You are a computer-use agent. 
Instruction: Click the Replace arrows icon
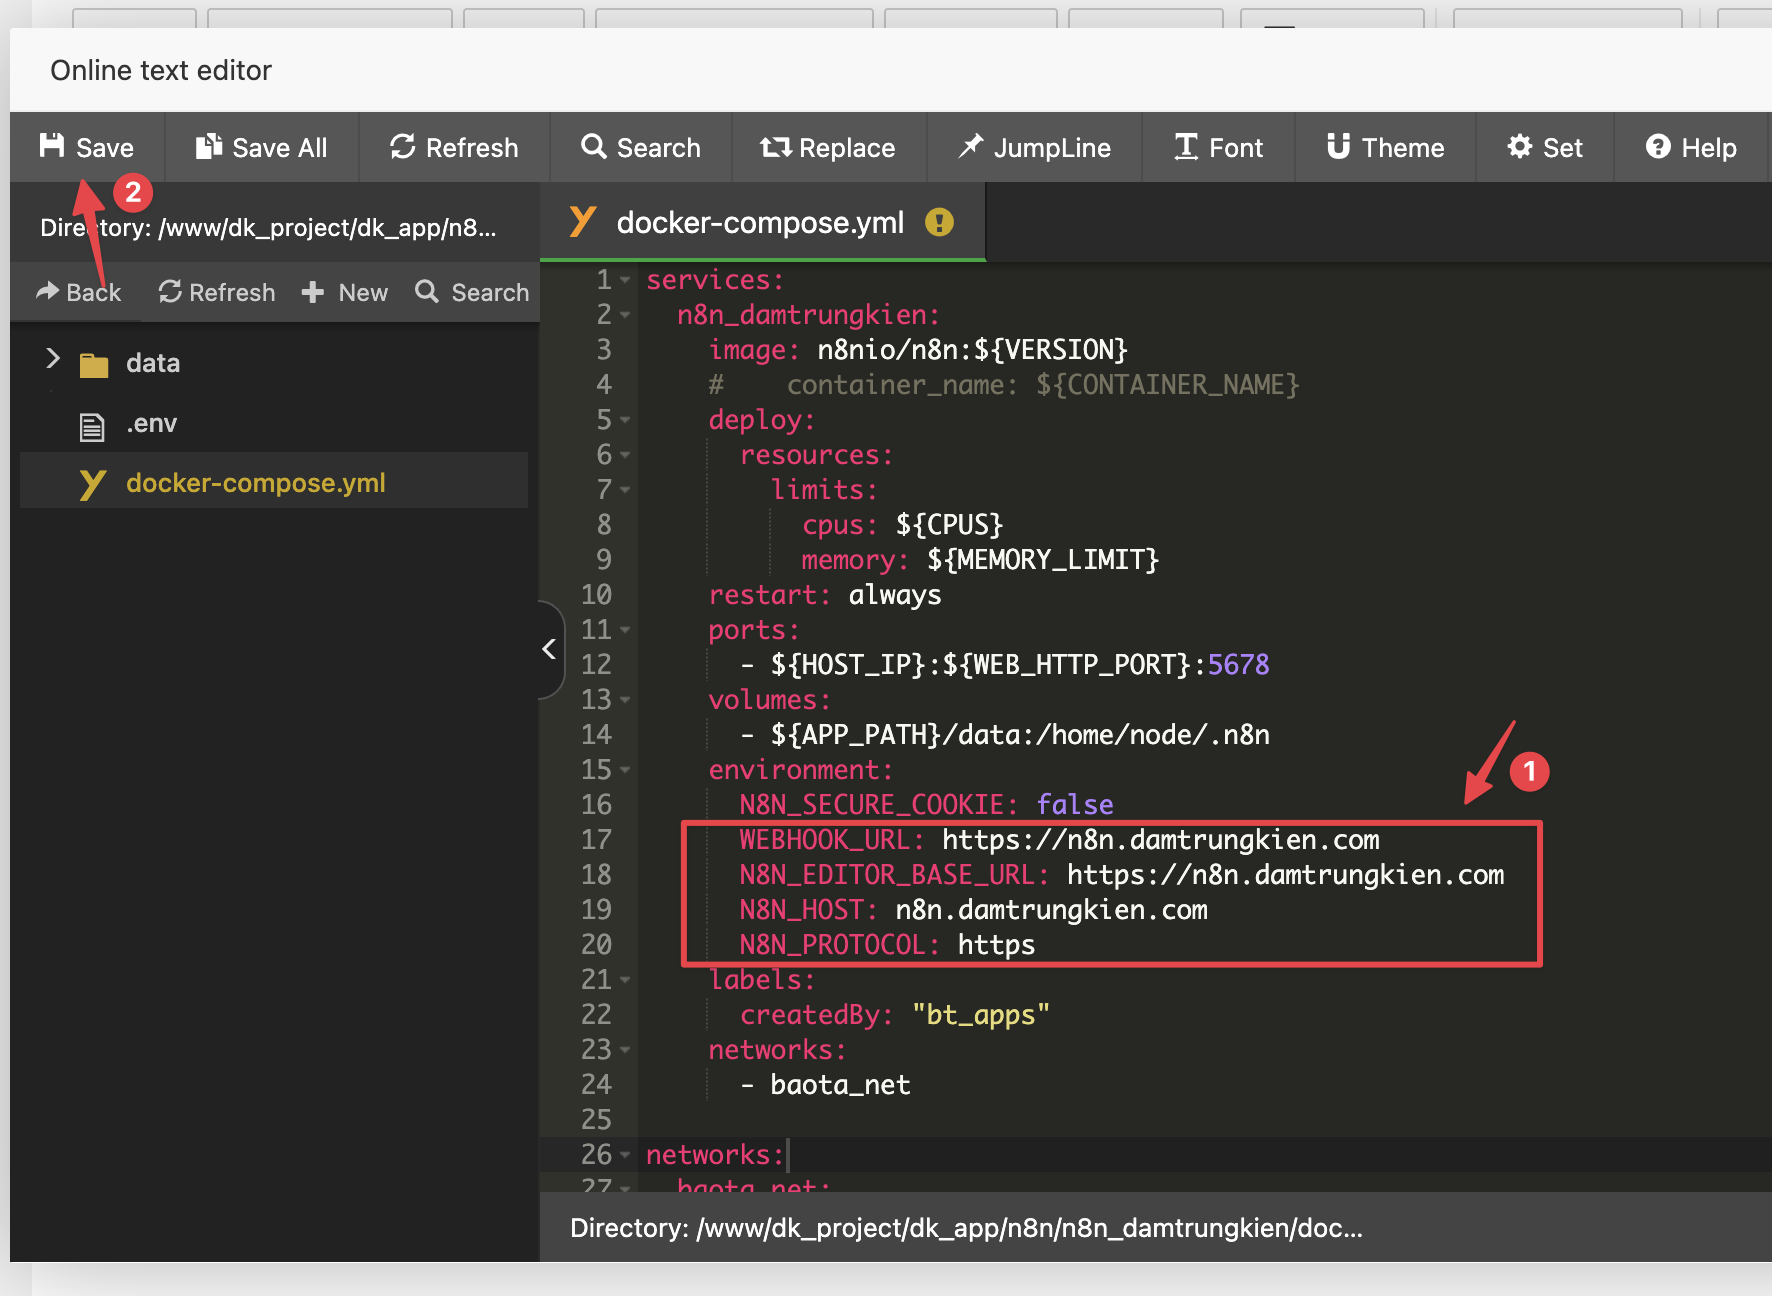tap(776, 147)
